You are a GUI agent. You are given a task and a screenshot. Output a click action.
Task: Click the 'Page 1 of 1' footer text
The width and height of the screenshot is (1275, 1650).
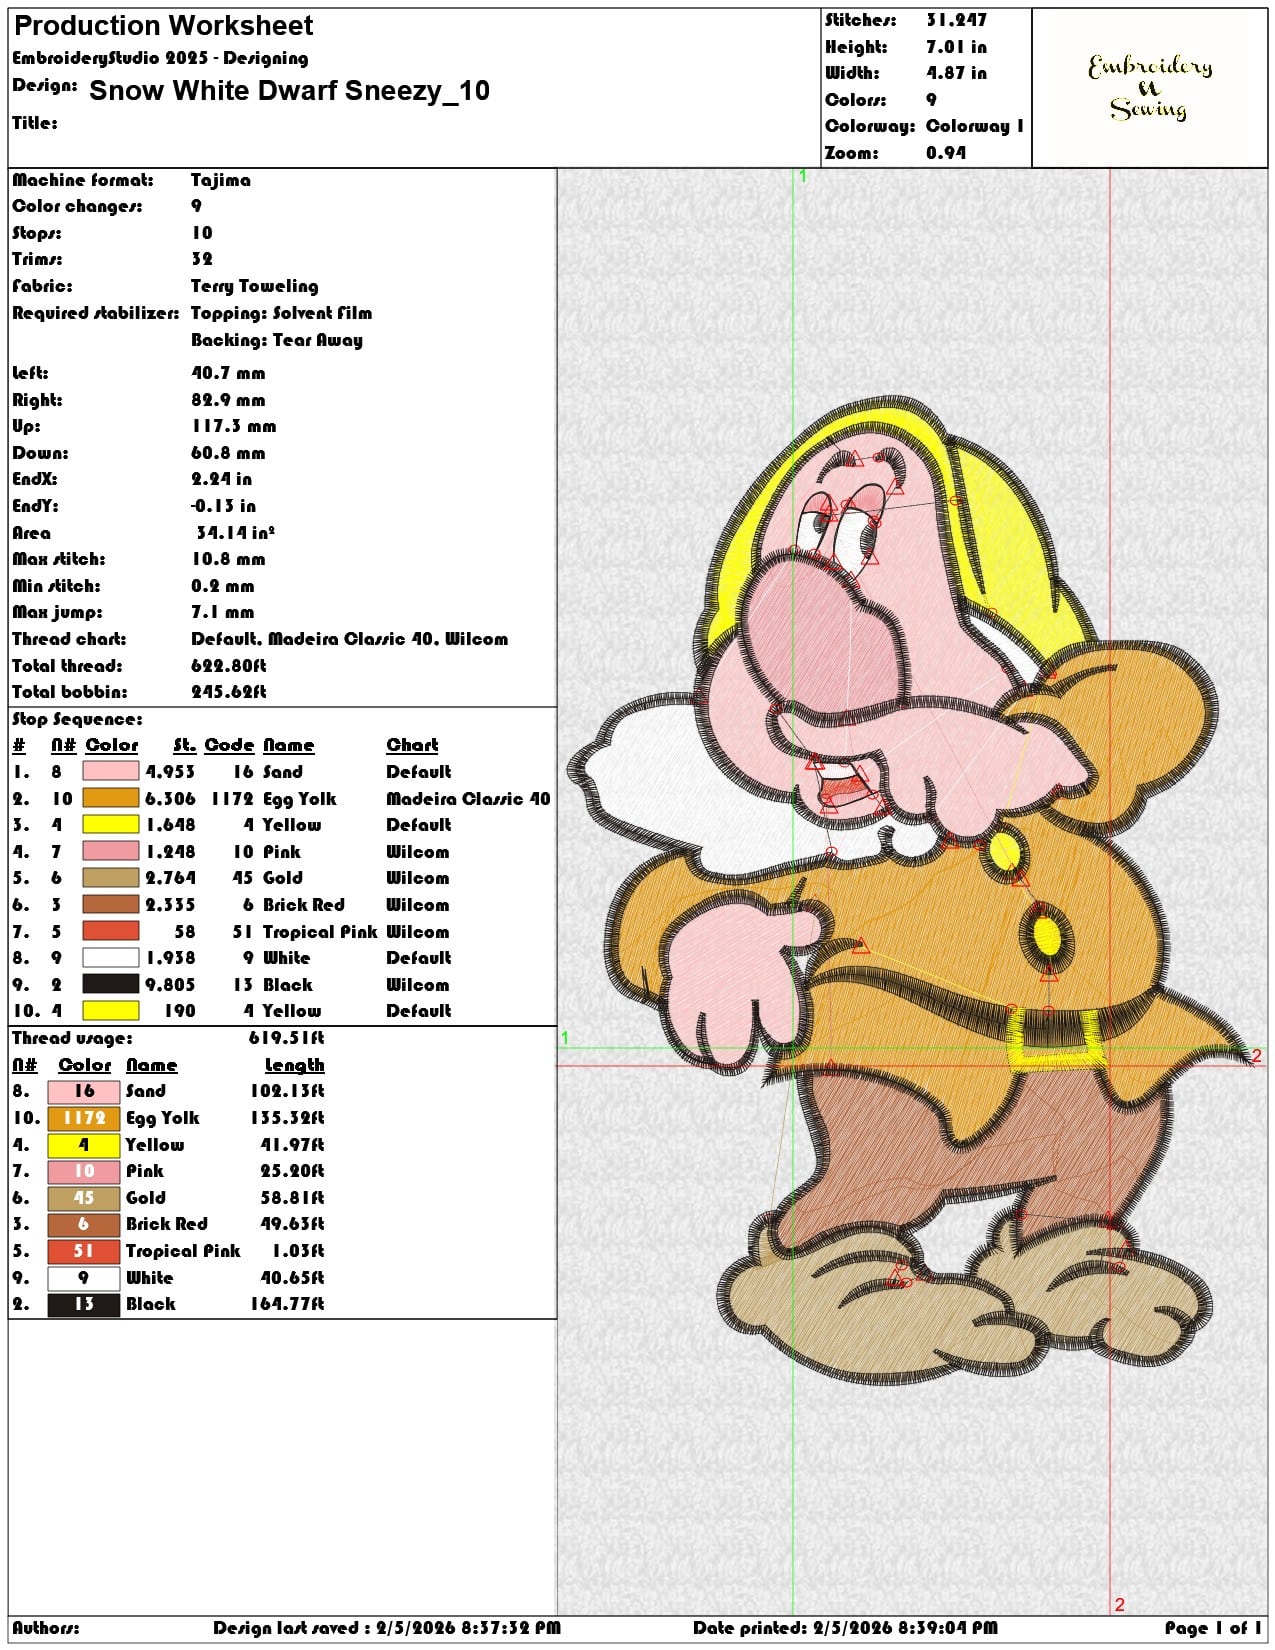pyautogui.click(x=1213, y=1628)
